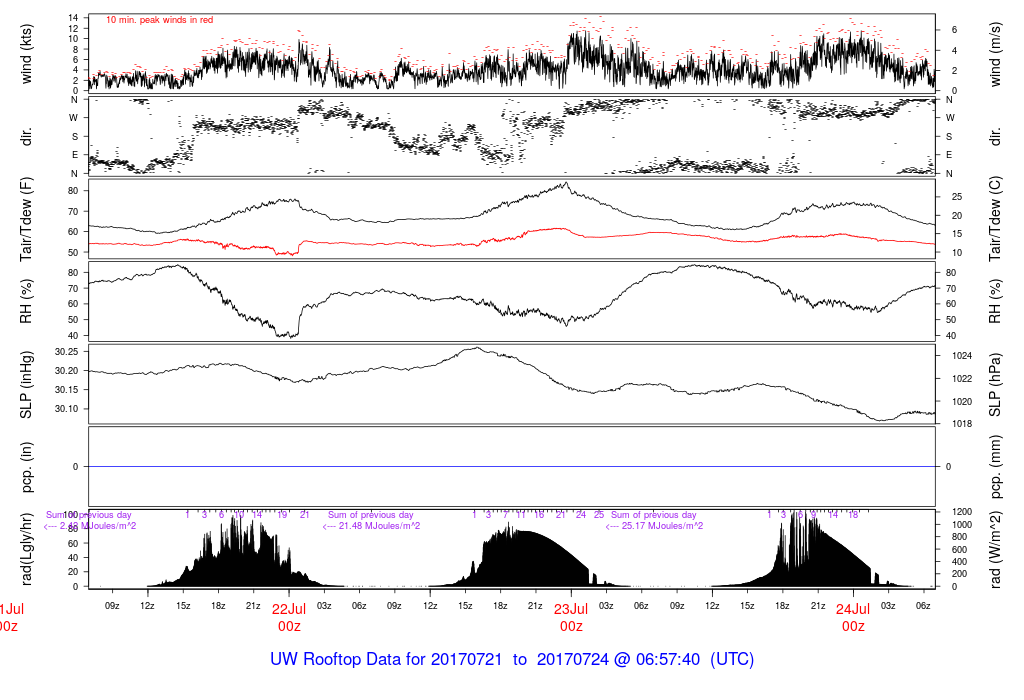Viewport: 1024px width, 700px height.
Task: Click the '30.25' SLP tick value
Action: pyautogui.click(x=66, y=352)
